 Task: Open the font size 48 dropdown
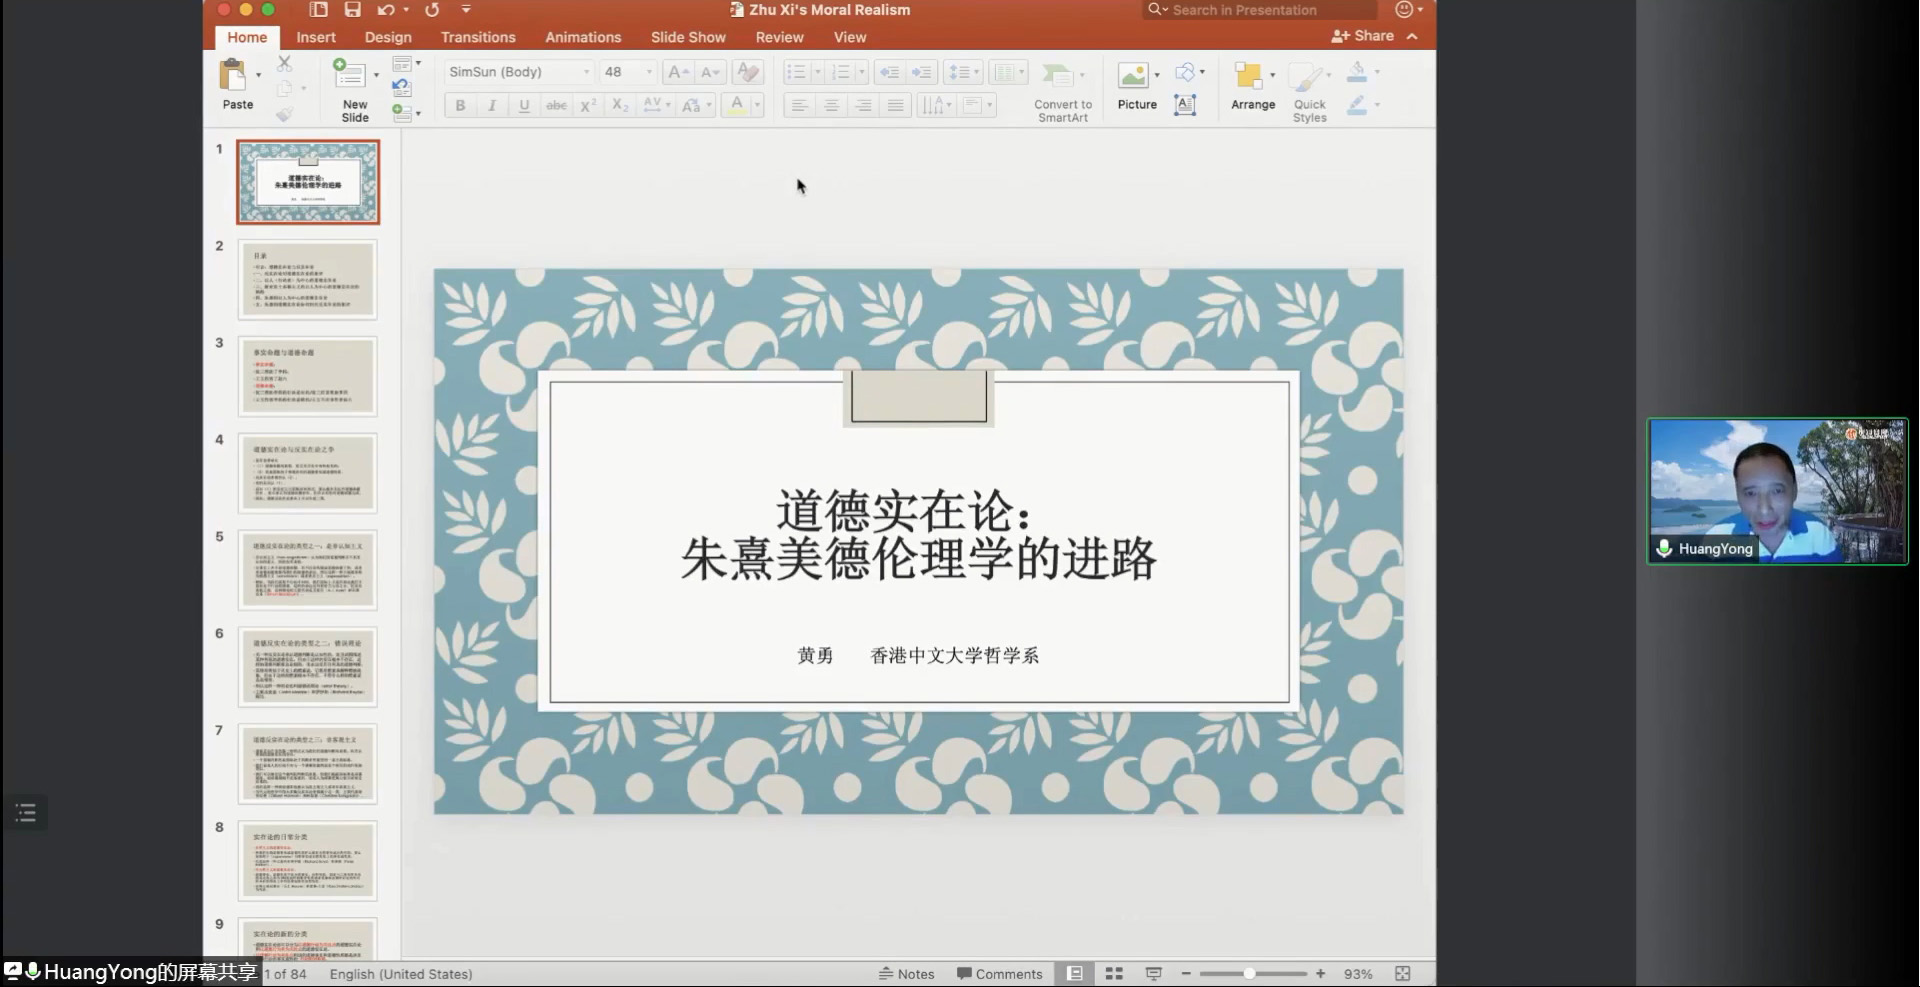[x=649, y=72]
